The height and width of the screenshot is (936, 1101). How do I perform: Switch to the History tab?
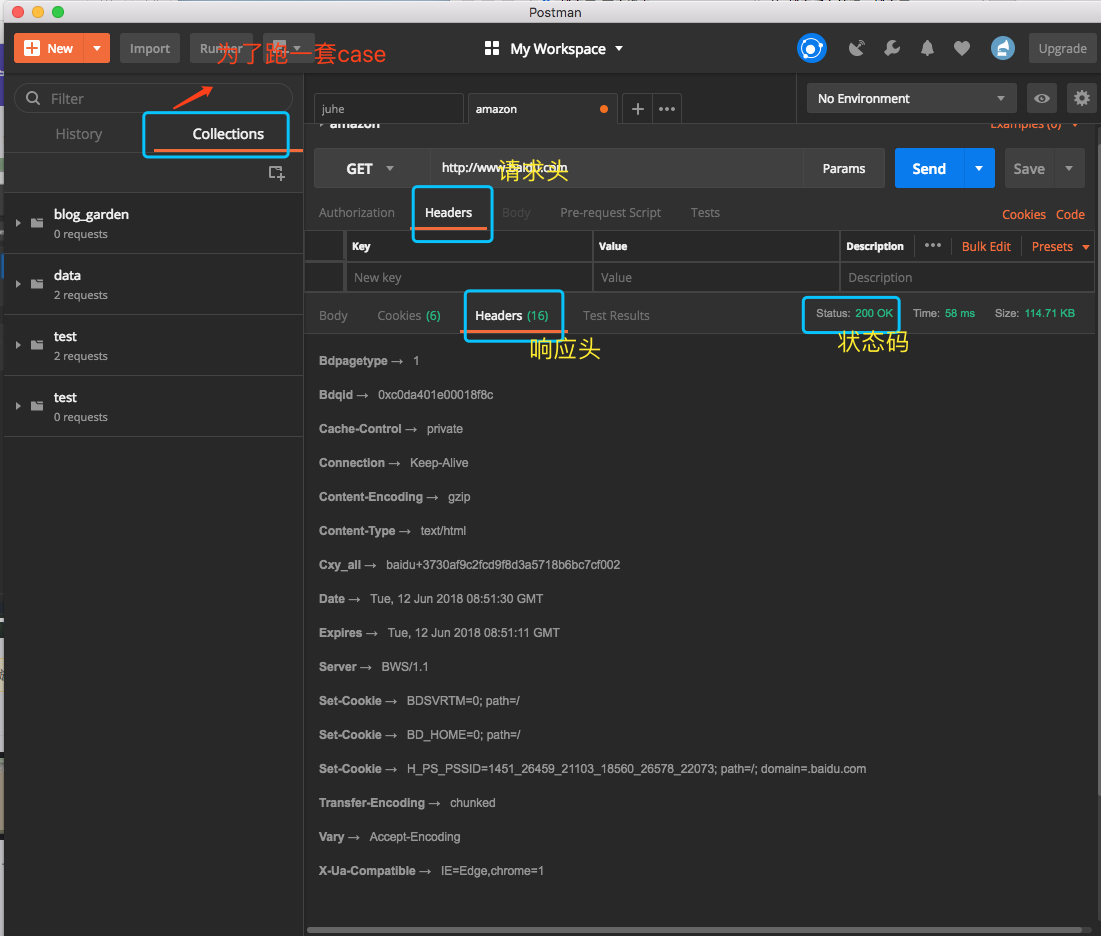[x=79, y=134]
